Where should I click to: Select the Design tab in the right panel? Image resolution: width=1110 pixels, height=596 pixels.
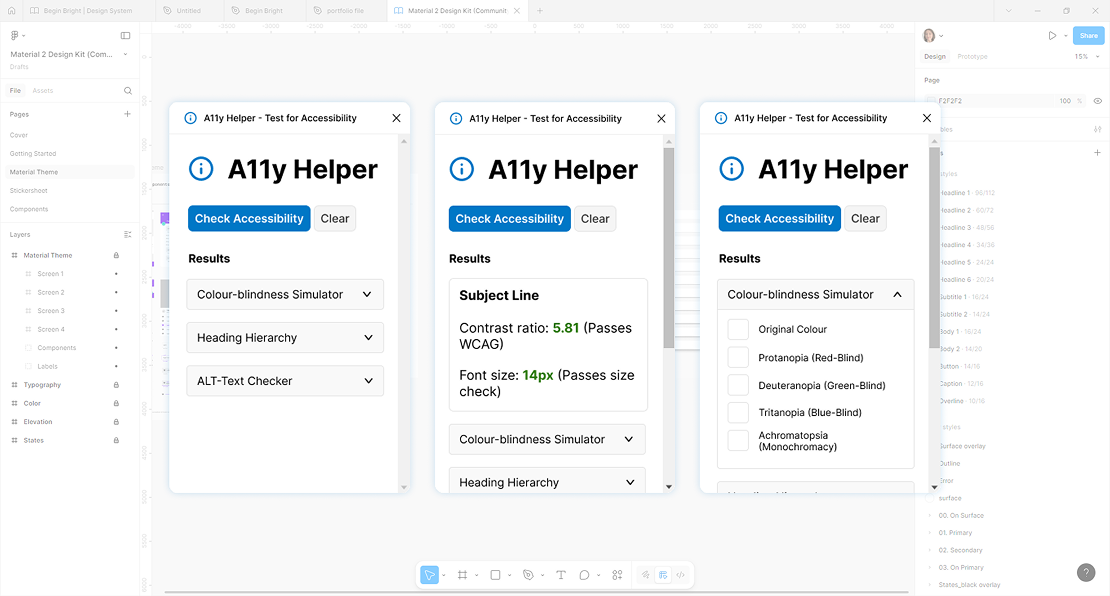(934, 57)
